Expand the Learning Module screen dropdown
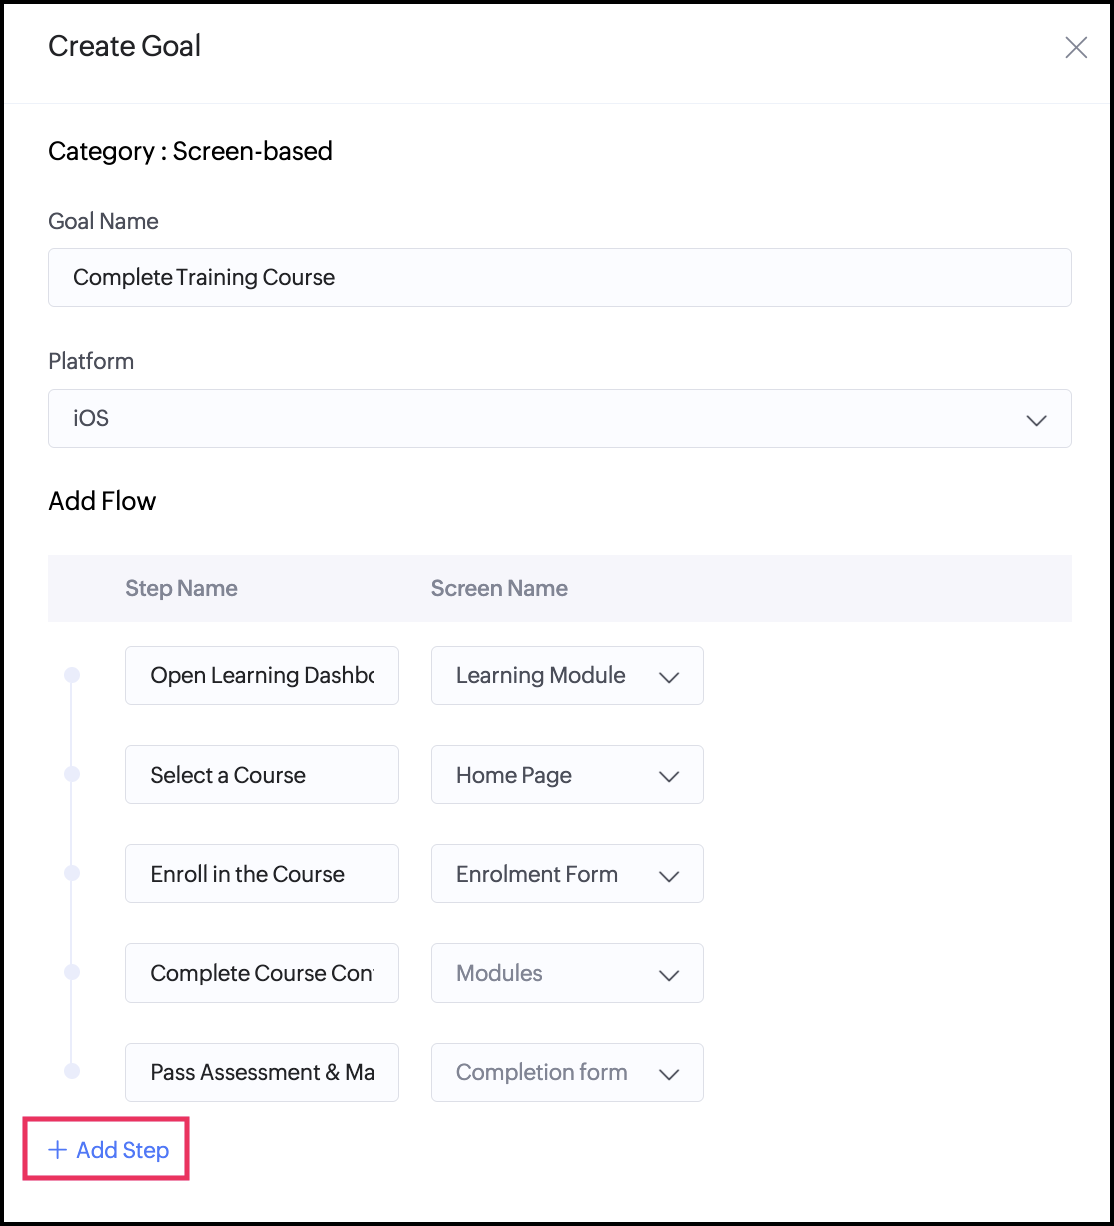 tap(567, 676)
